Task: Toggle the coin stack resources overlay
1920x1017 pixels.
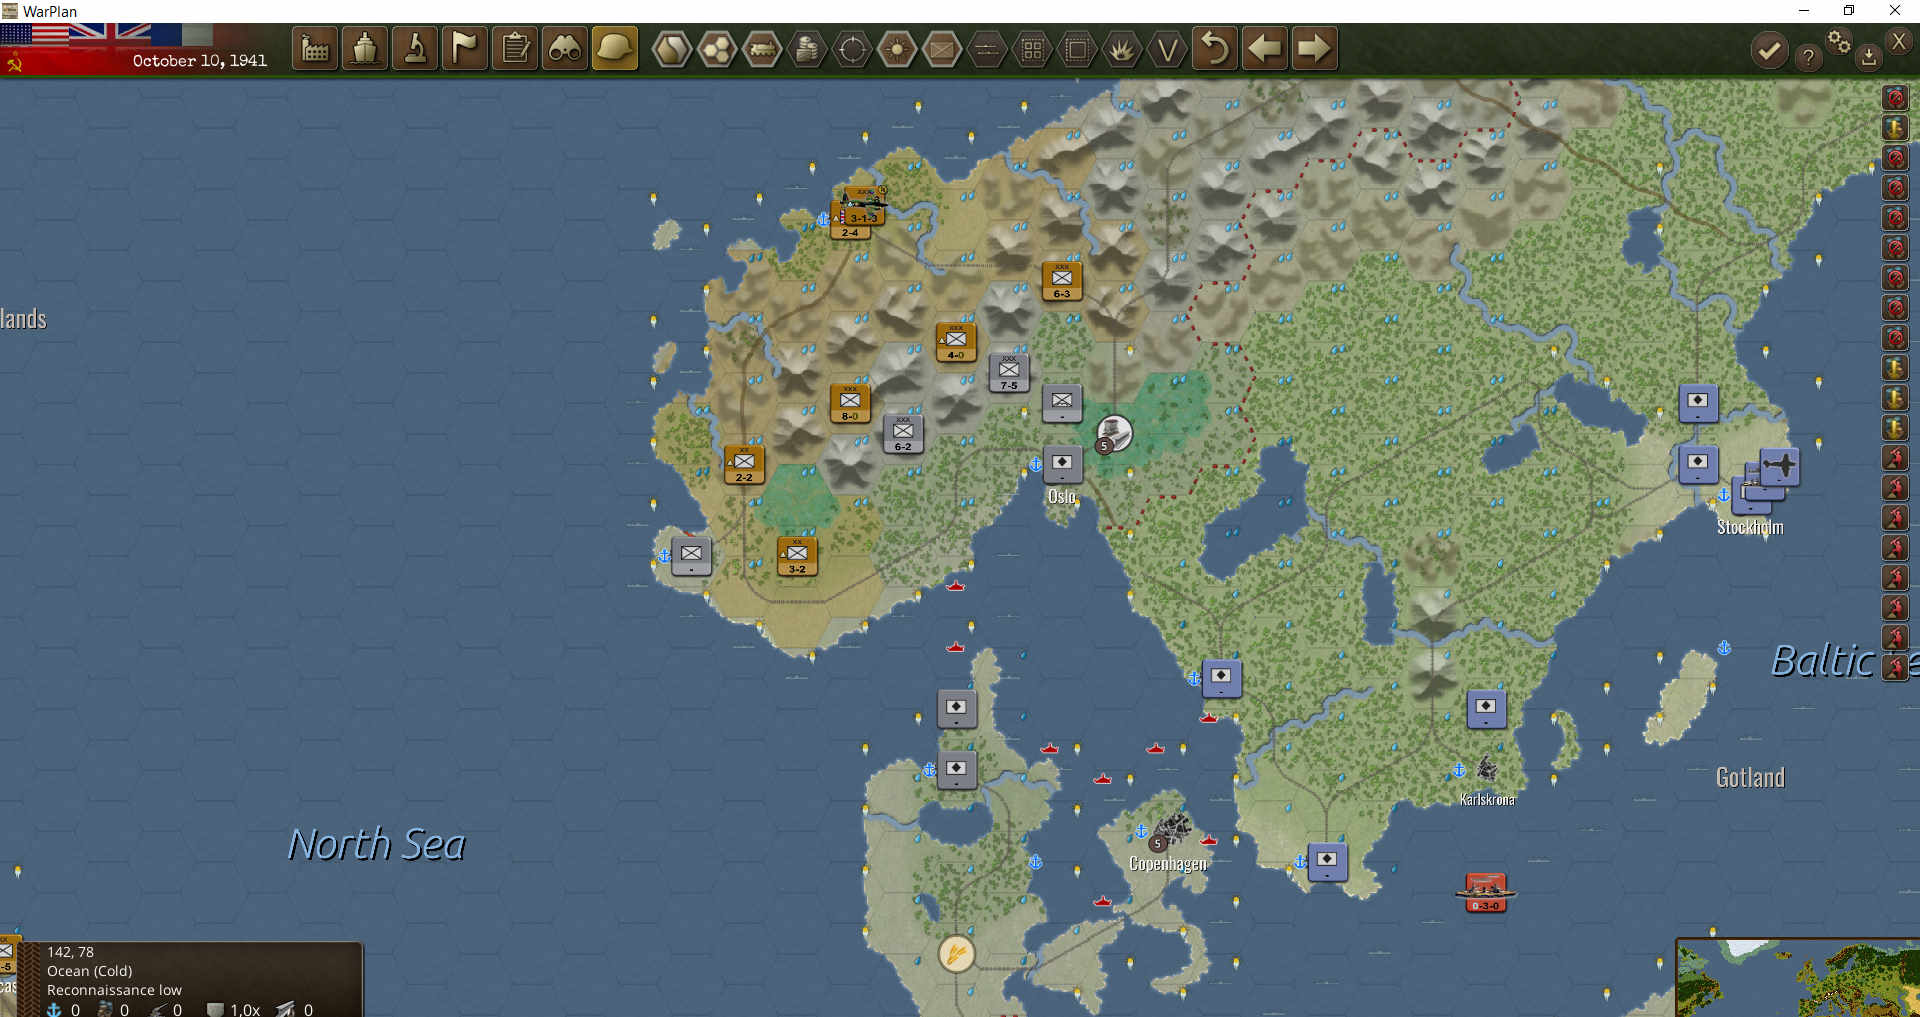Action: tap(807, 49)
